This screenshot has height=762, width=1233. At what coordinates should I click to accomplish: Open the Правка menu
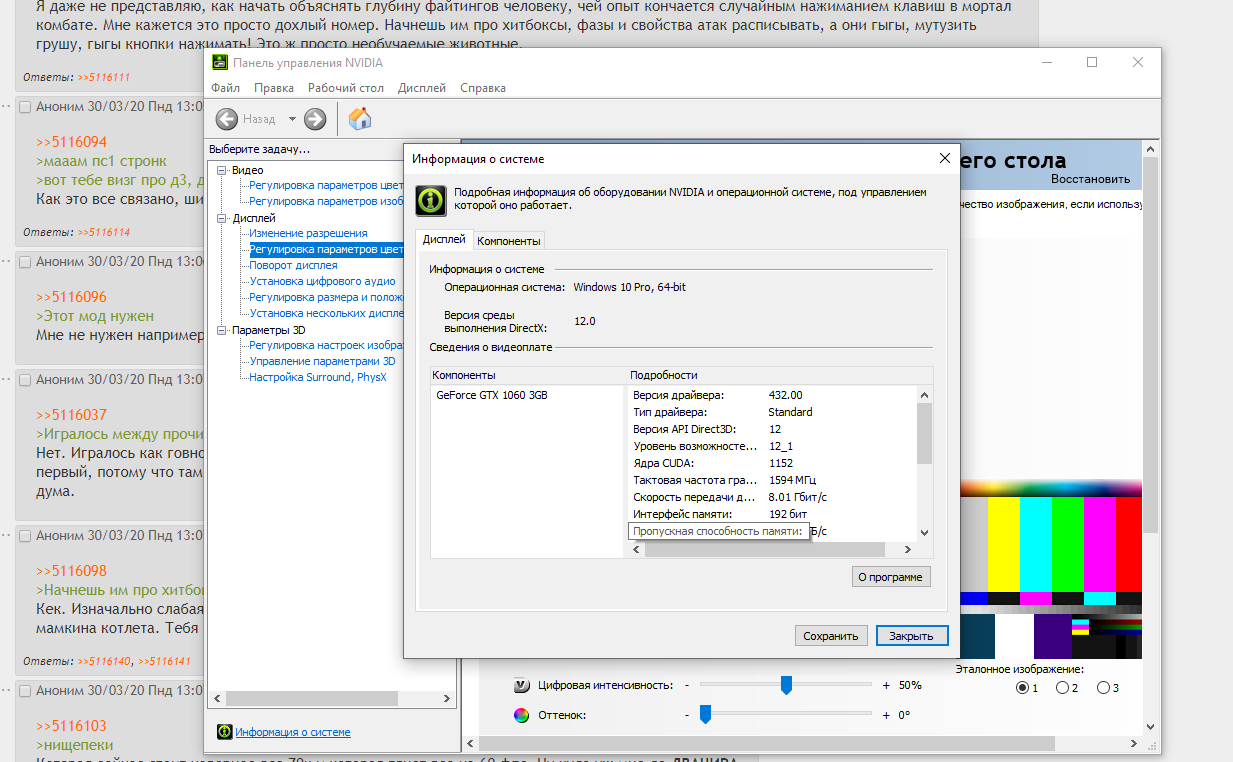pos(274,88)
